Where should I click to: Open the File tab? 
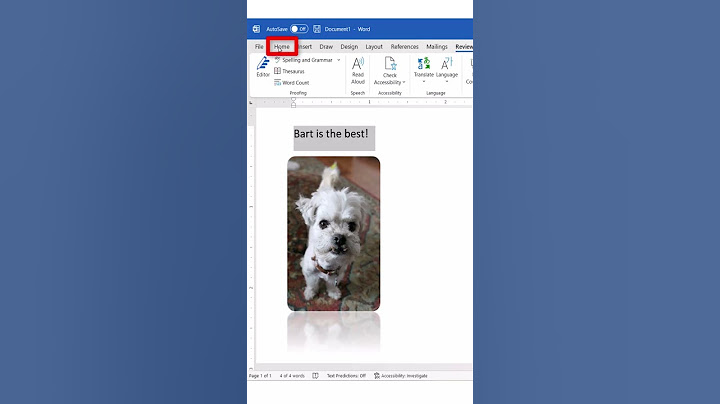pyautogui.click(x=259, y=47)
